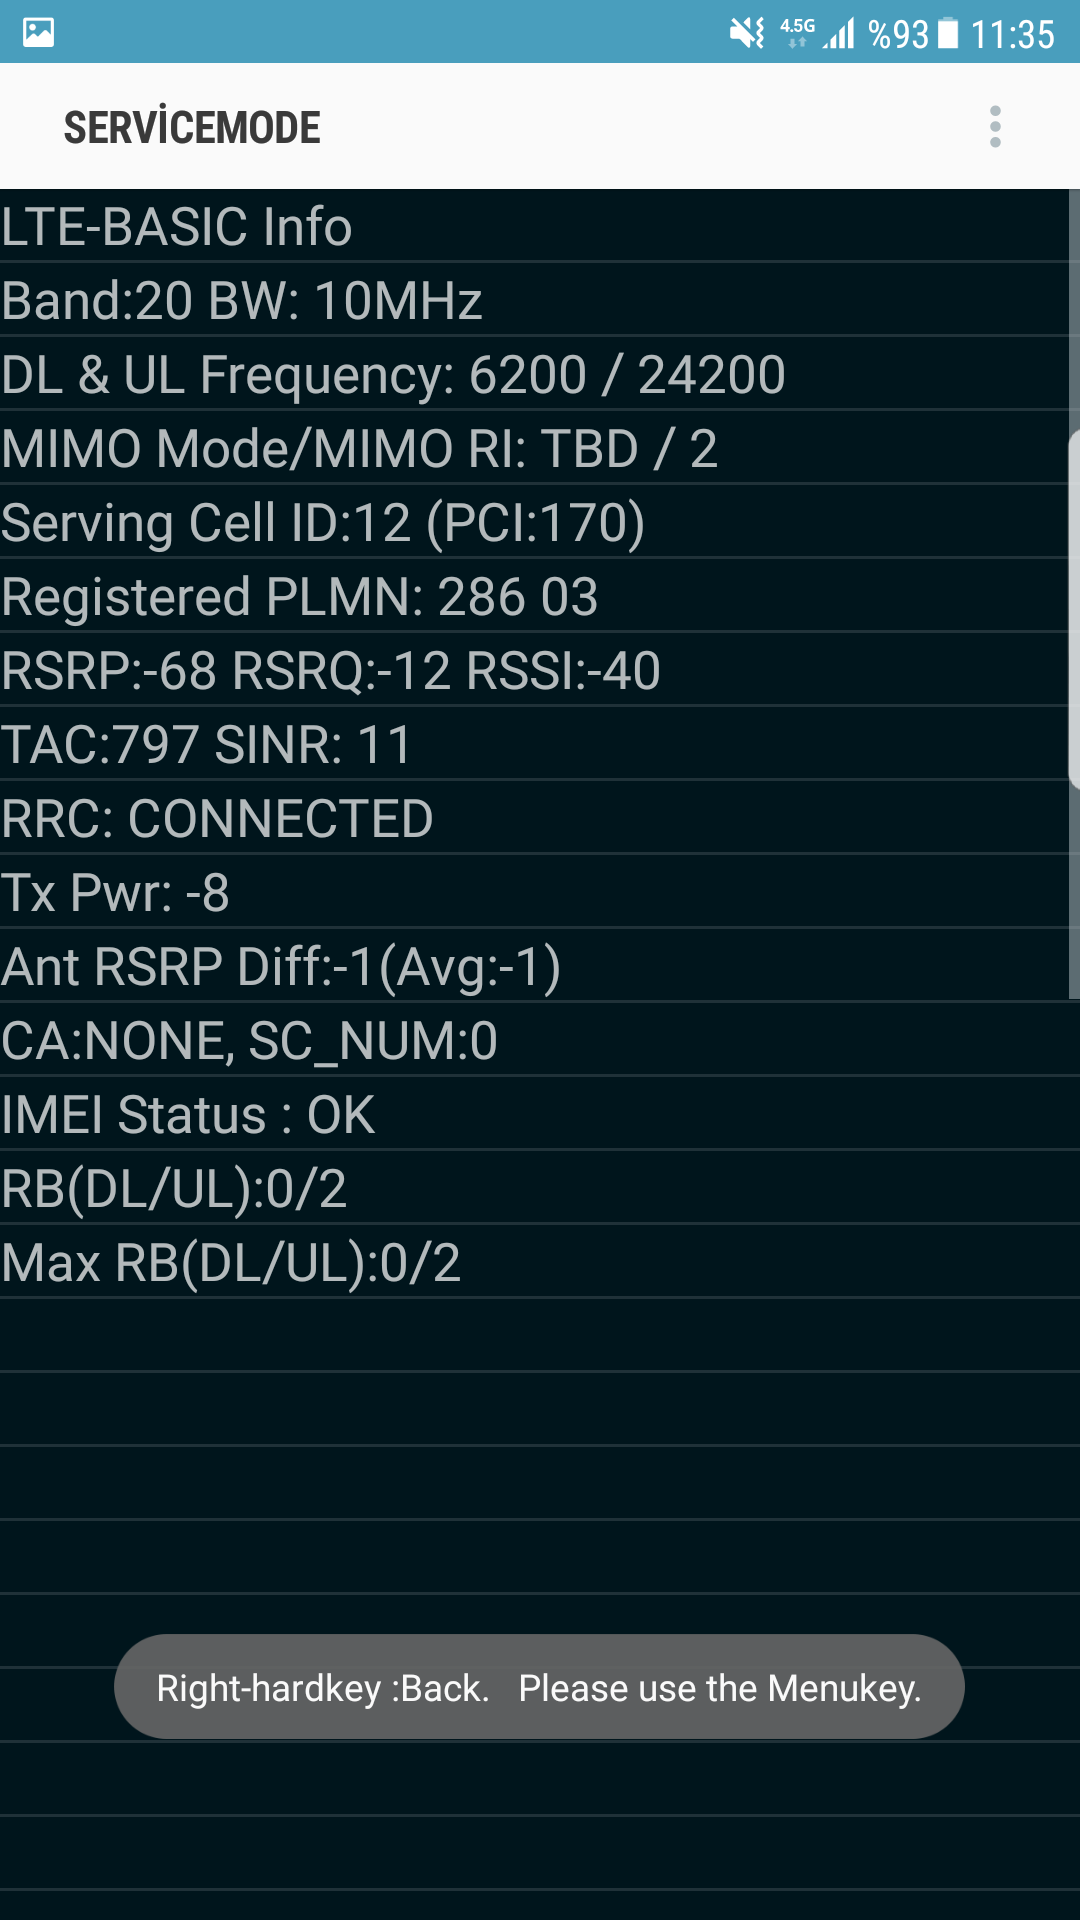Tap the 11:35 clock in status bar
Screen dimensions: 1080x1920
pos(1012,35)
